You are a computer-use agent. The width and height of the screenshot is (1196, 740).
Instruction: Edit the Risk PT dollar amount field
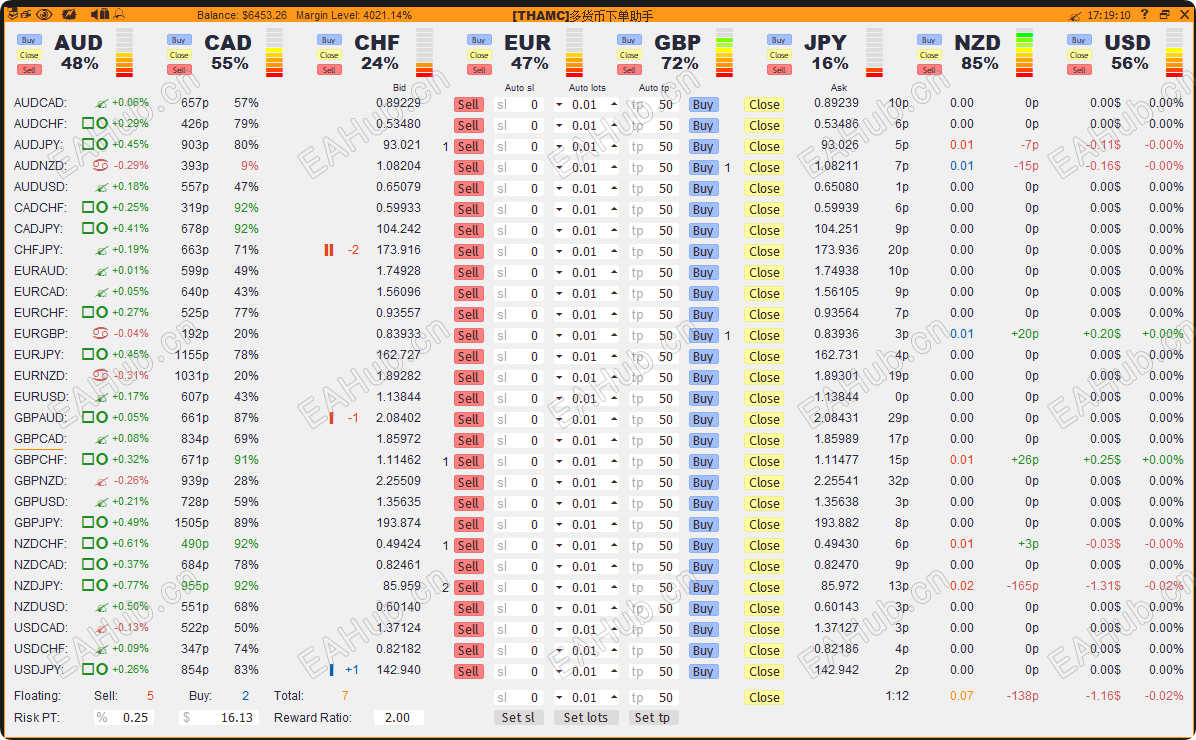219,718
